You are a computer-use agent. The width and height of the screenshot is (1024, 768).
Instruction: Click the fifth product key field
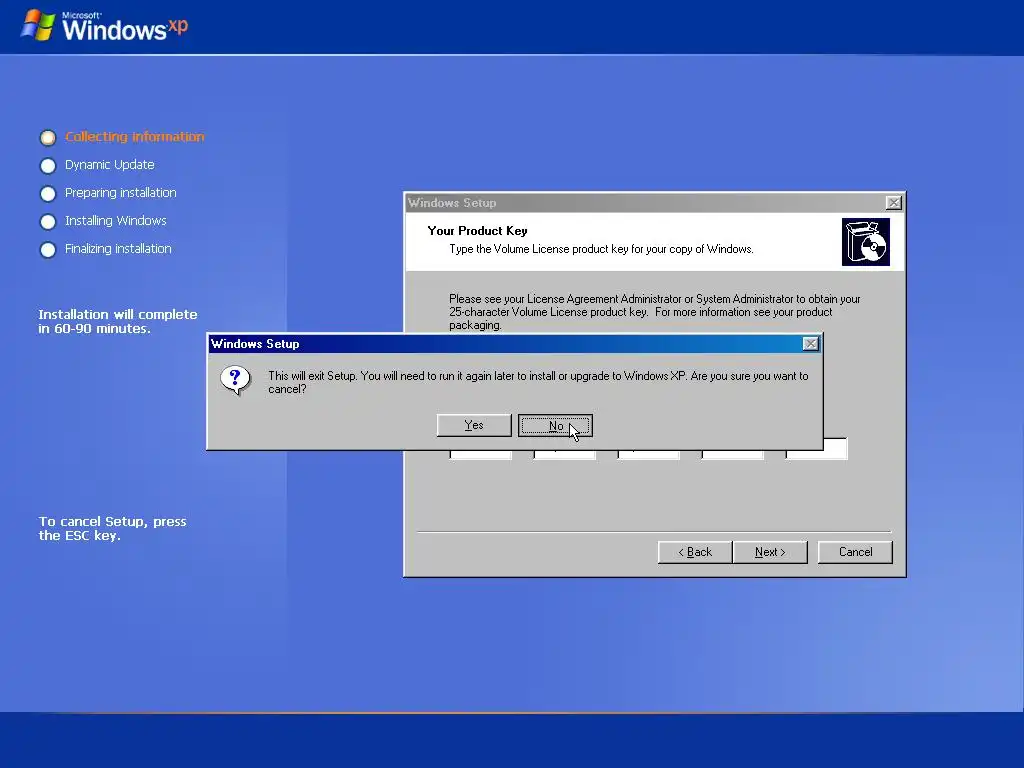click(835, 449)
